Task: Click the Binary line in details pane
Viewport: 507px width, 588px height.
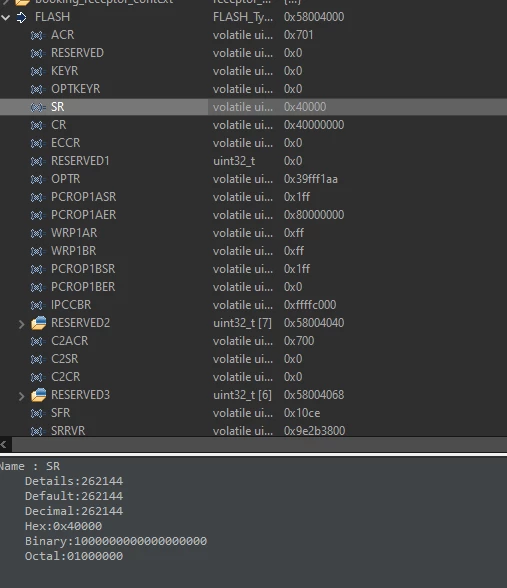Action: (116, 541)
